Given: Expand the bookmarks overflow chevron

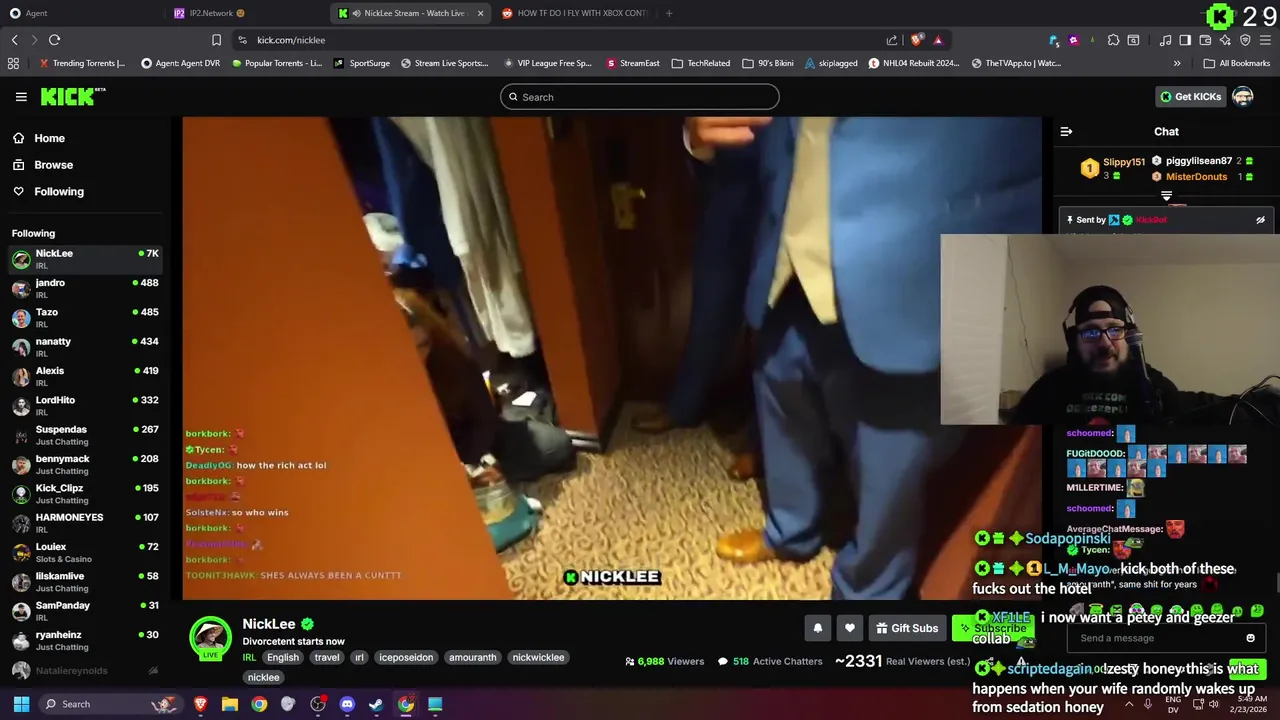Looking at the screenshot, I should [x=1177, y=63].
